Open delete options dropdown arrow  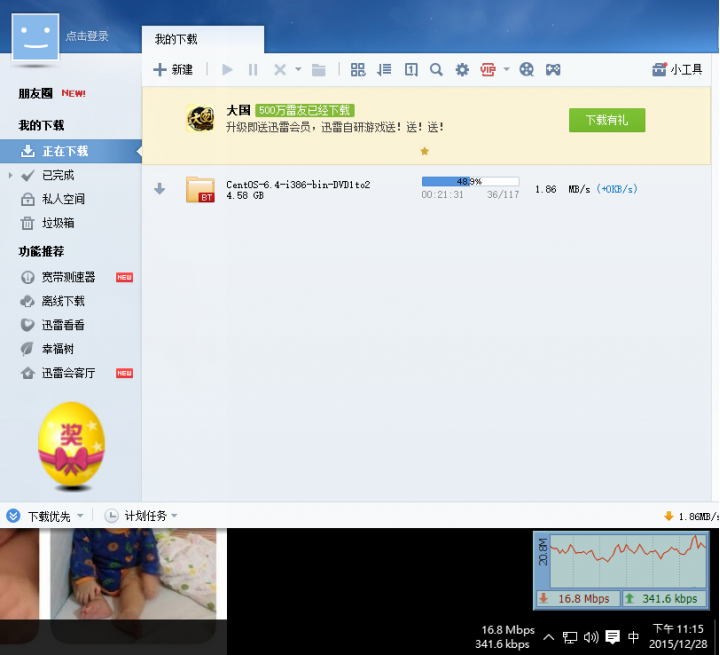coord(298,70)
